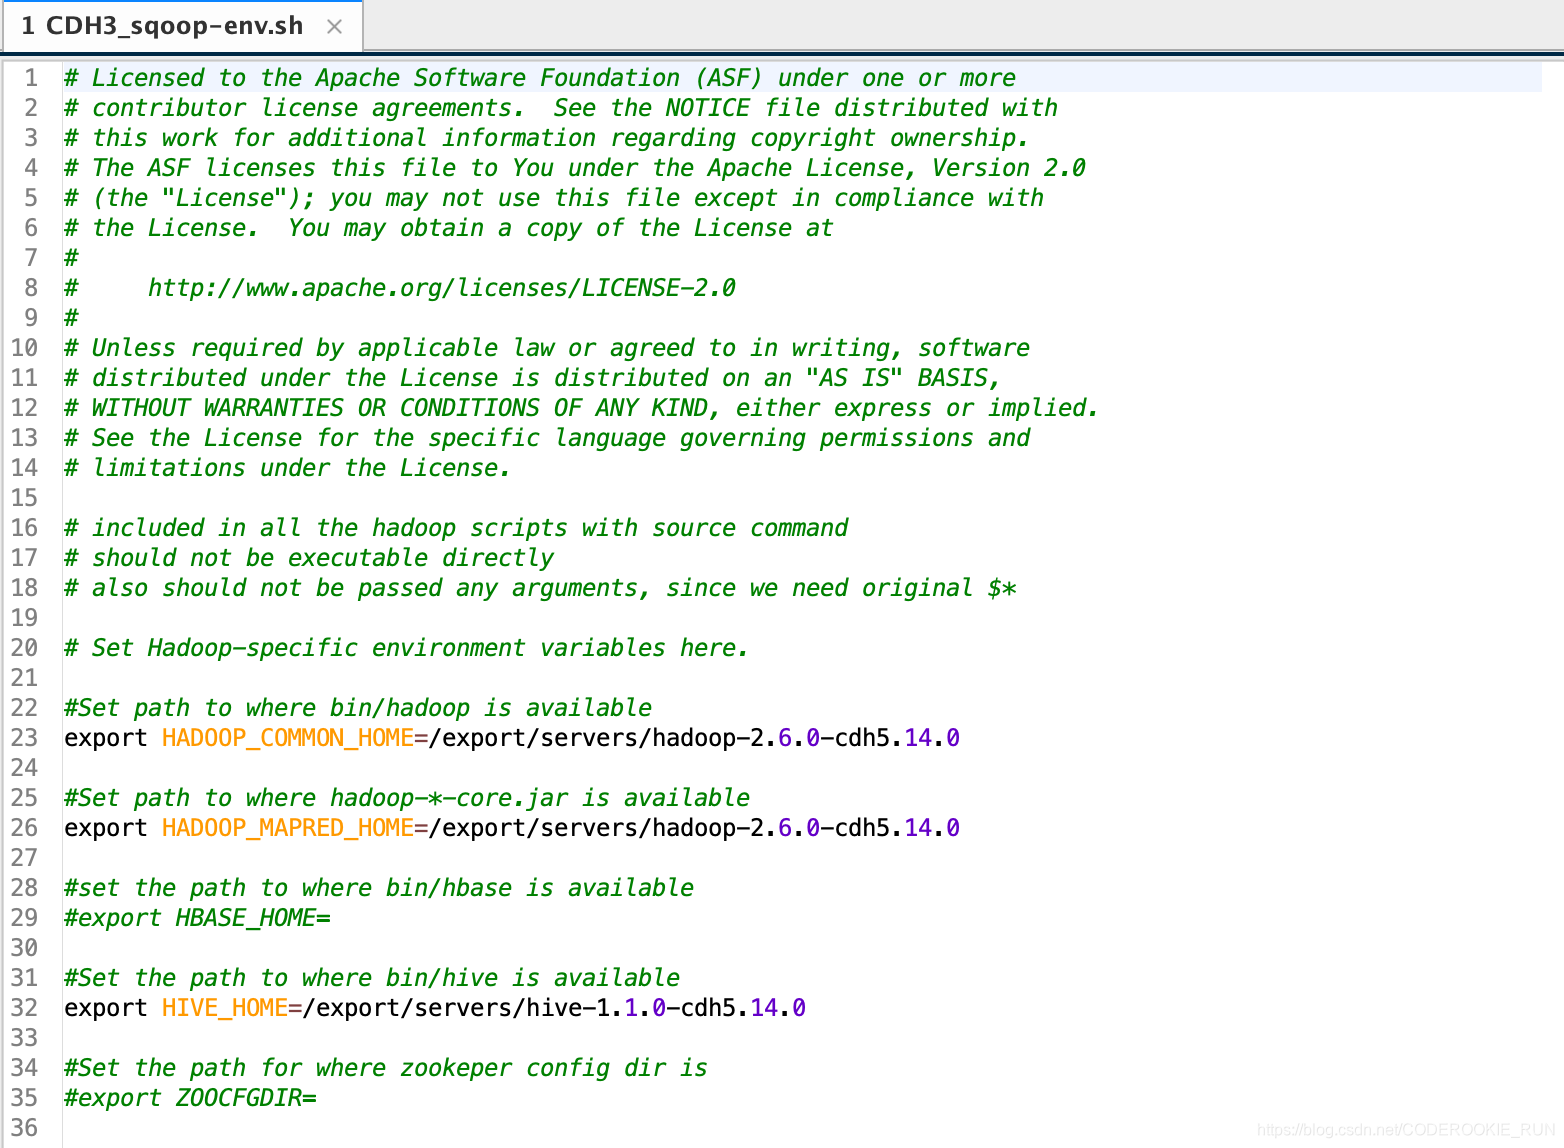This screenshot has width=1564, height=1148.
Task: Click comment about zookeper config dir
Action: coord(386,1068)
